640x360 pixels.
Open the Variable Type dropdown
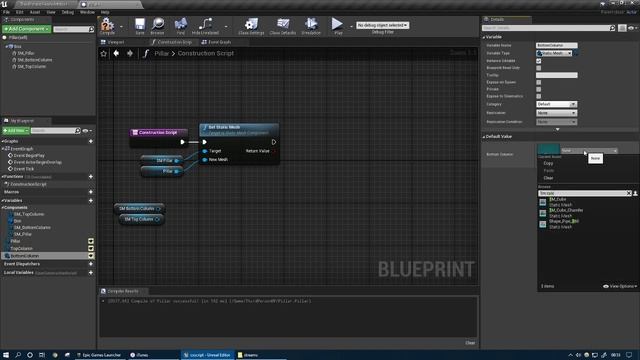pos(554,53)
